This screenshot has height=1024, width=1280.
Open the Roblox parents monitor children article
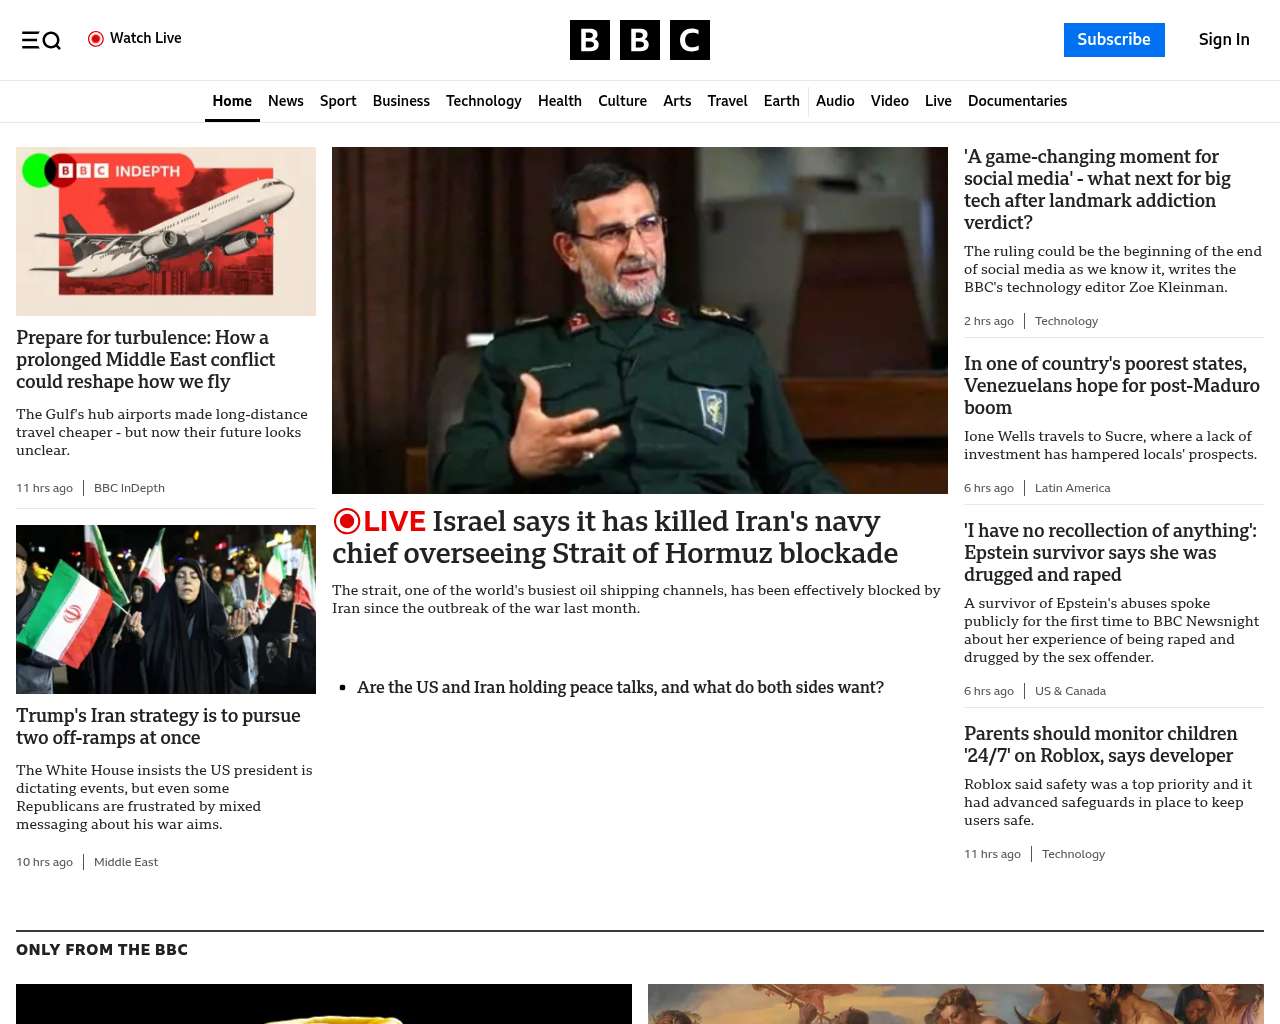(1100, 745)
